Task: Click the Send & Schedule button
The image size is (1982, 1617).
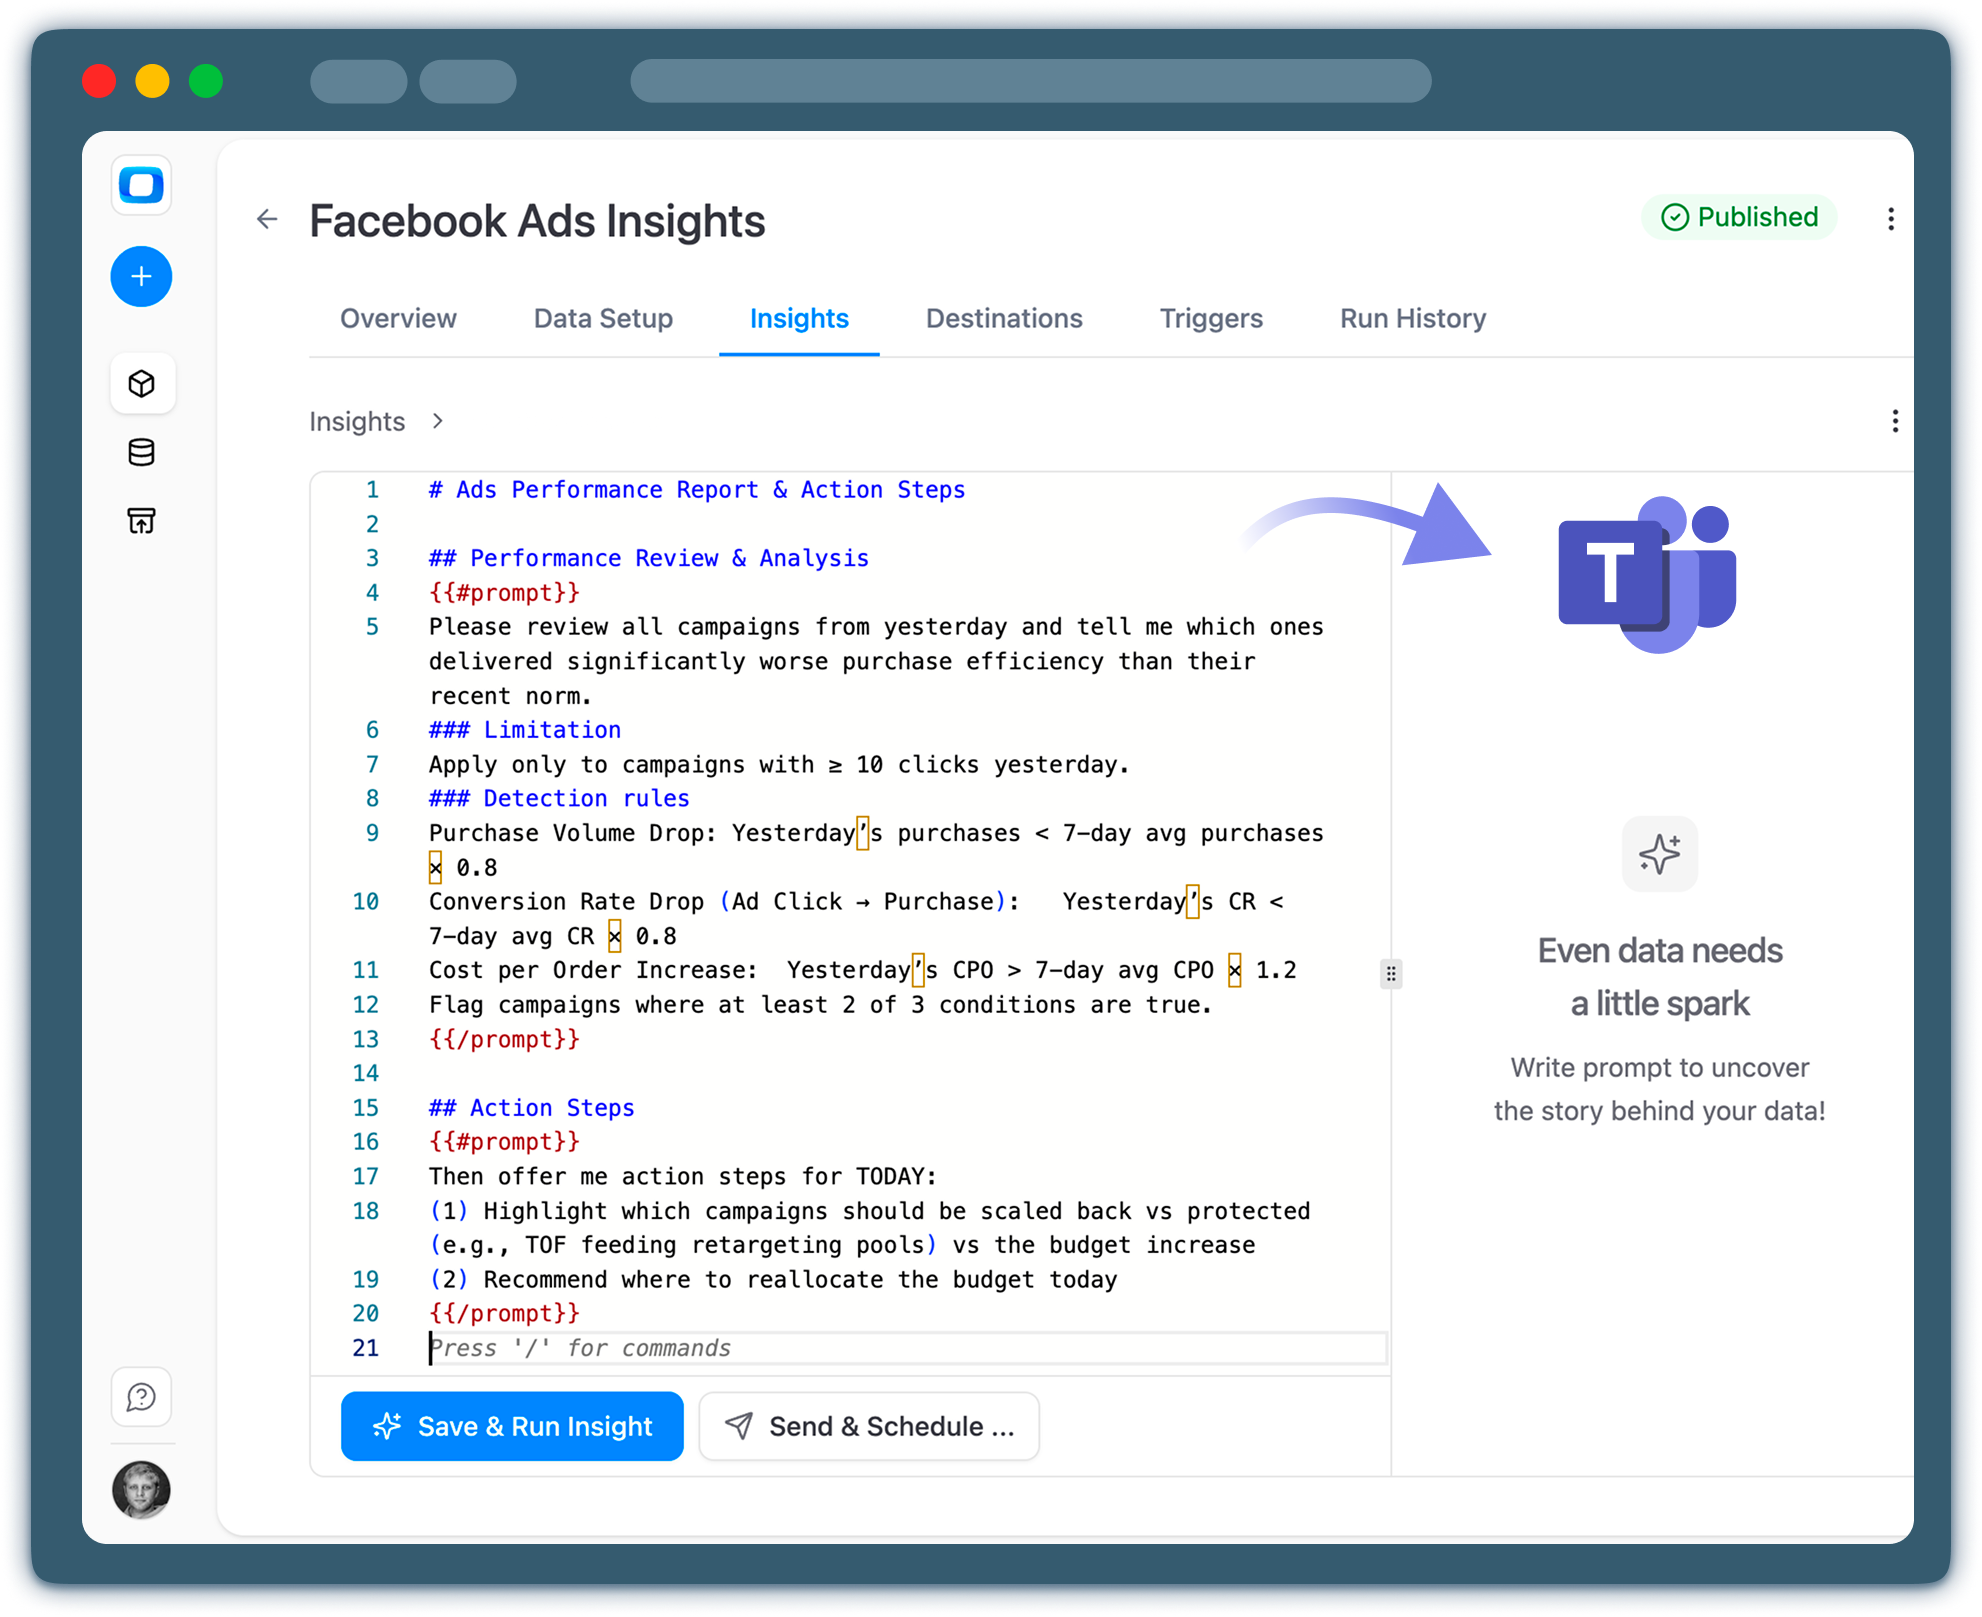Action: [x=868, y=1426]
